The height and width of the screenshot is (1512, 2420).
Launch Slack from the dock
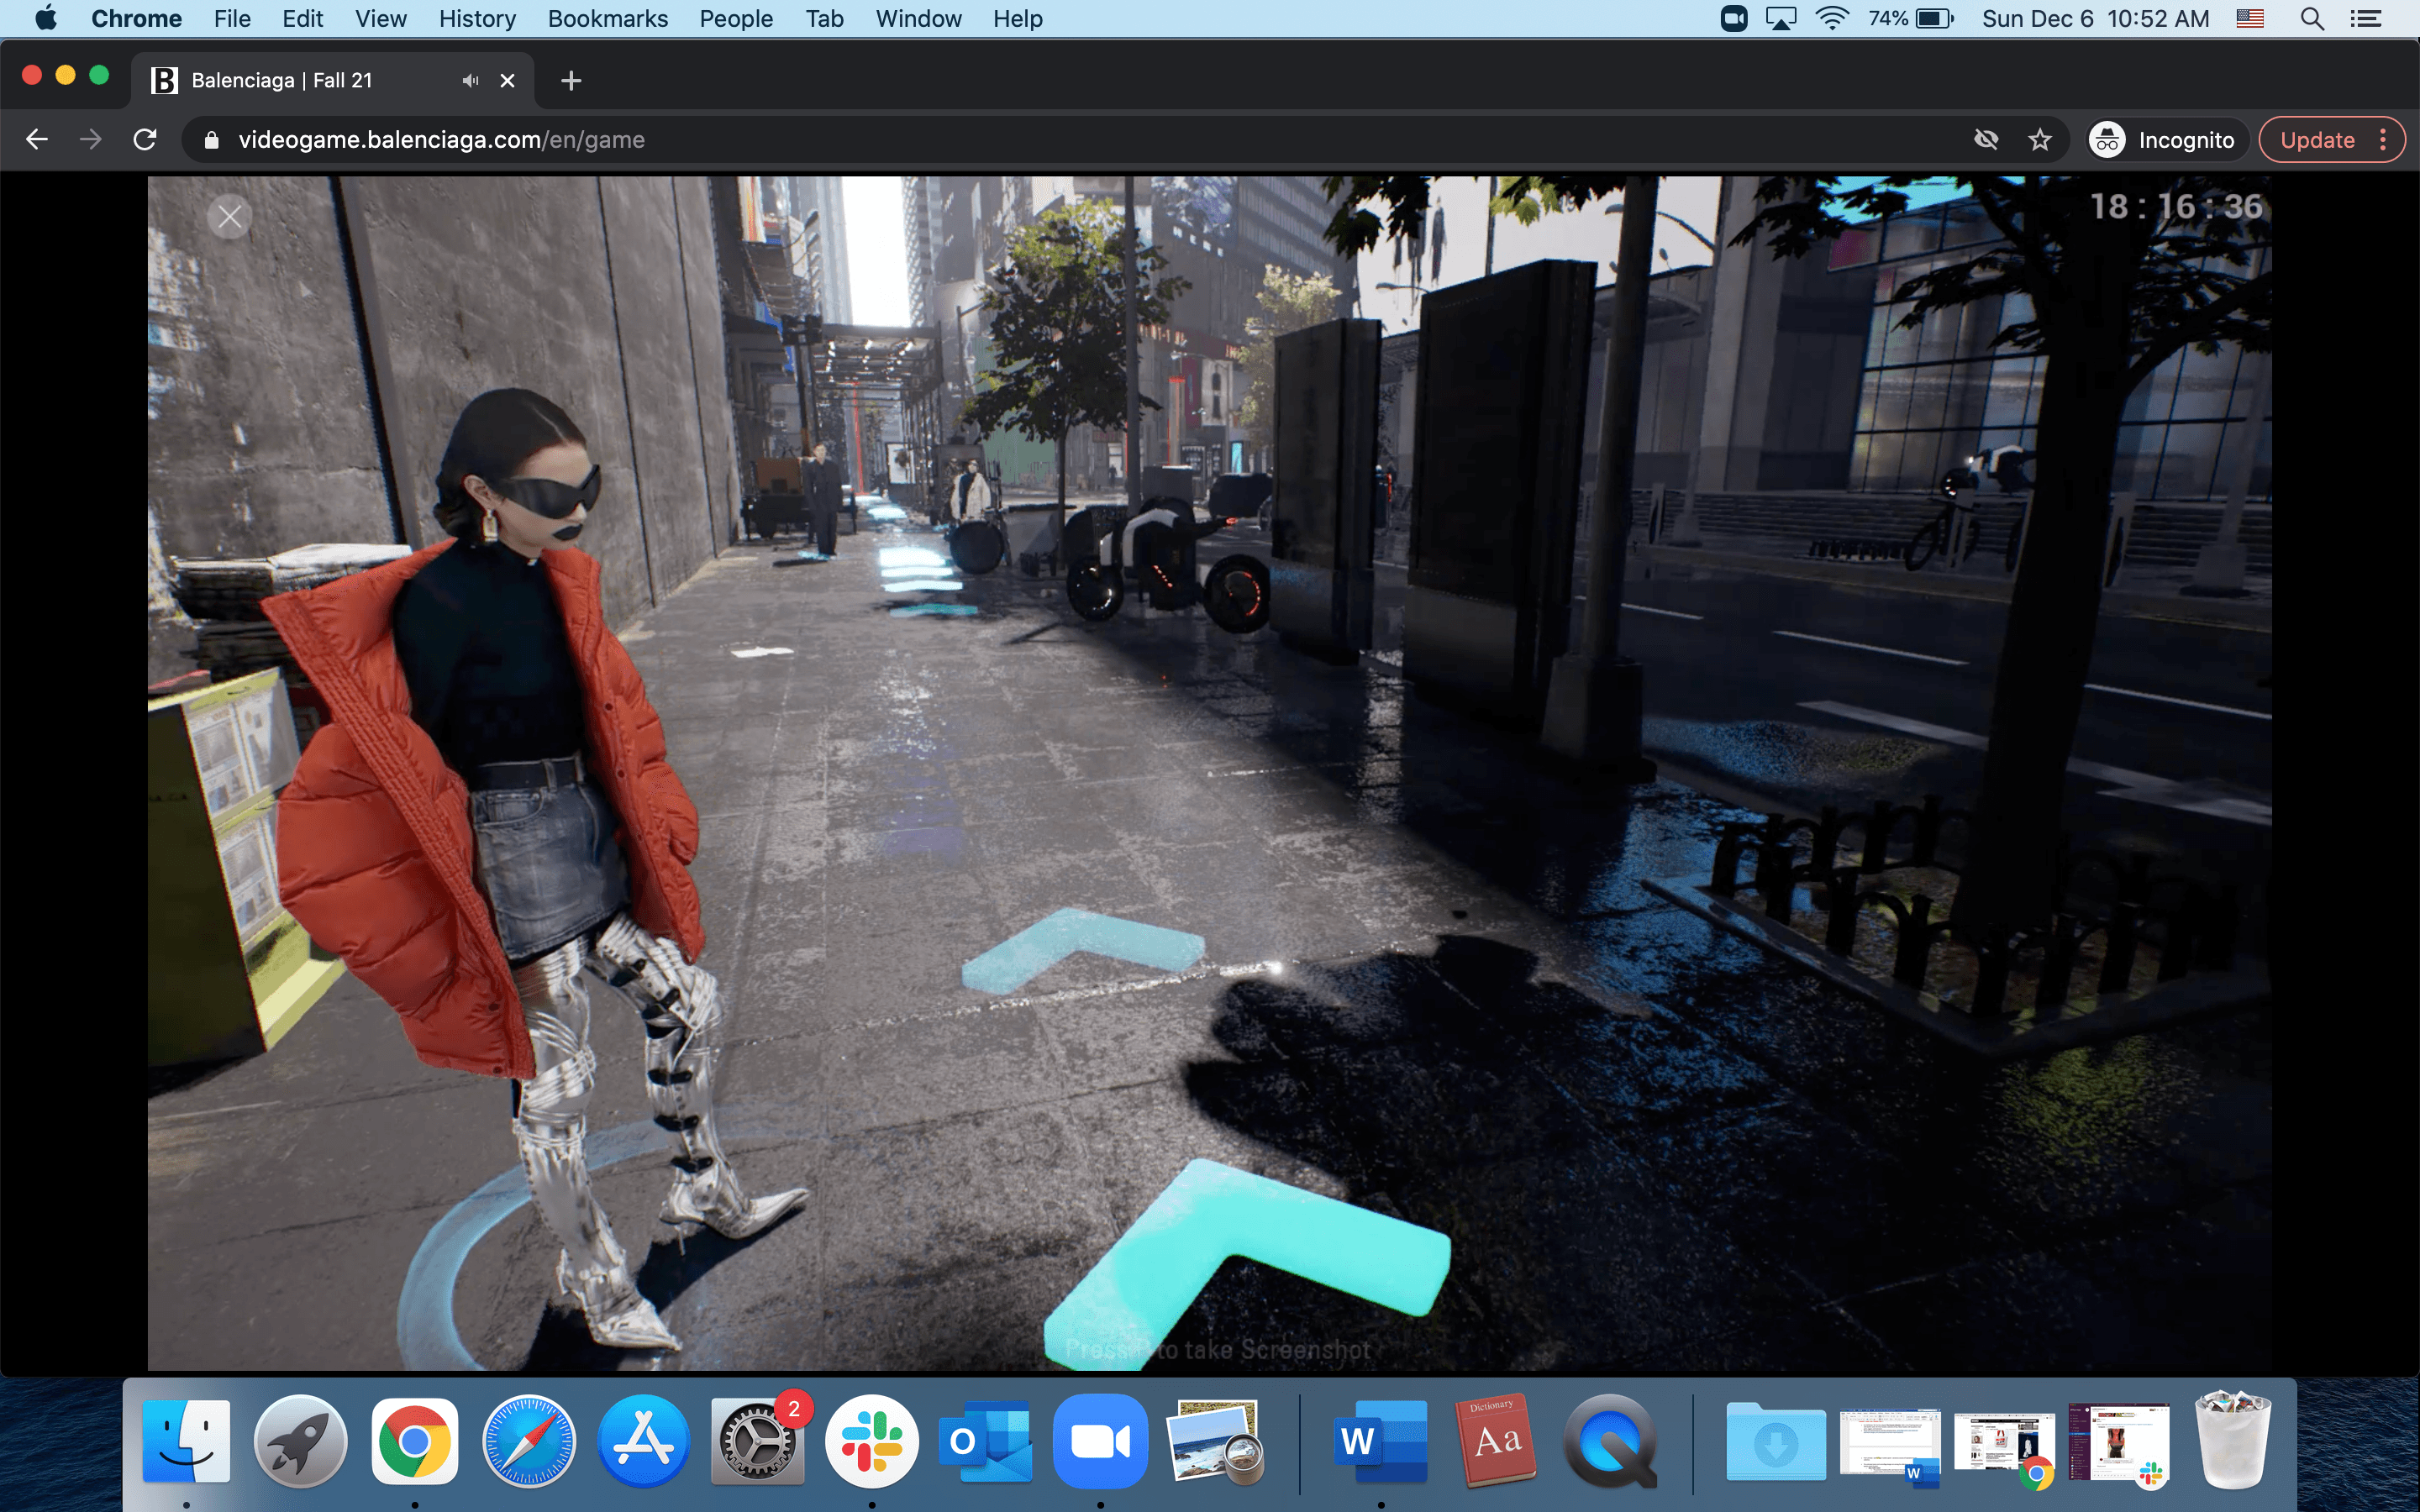coord(871,1441)
